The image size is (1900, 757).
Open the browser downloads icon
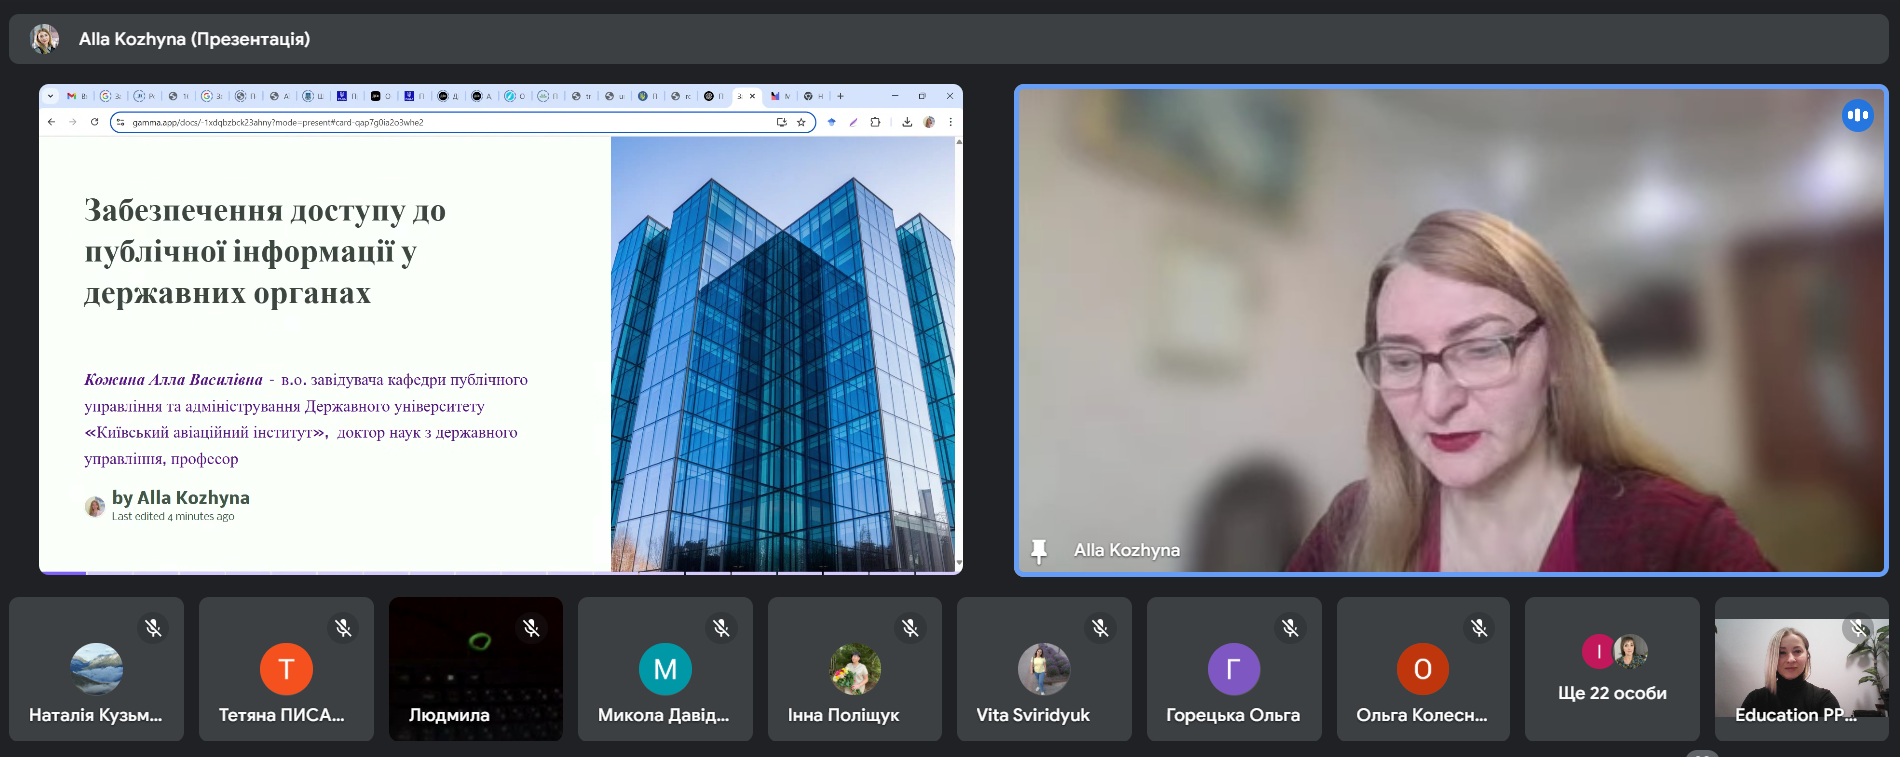click(x=907, y=122)
